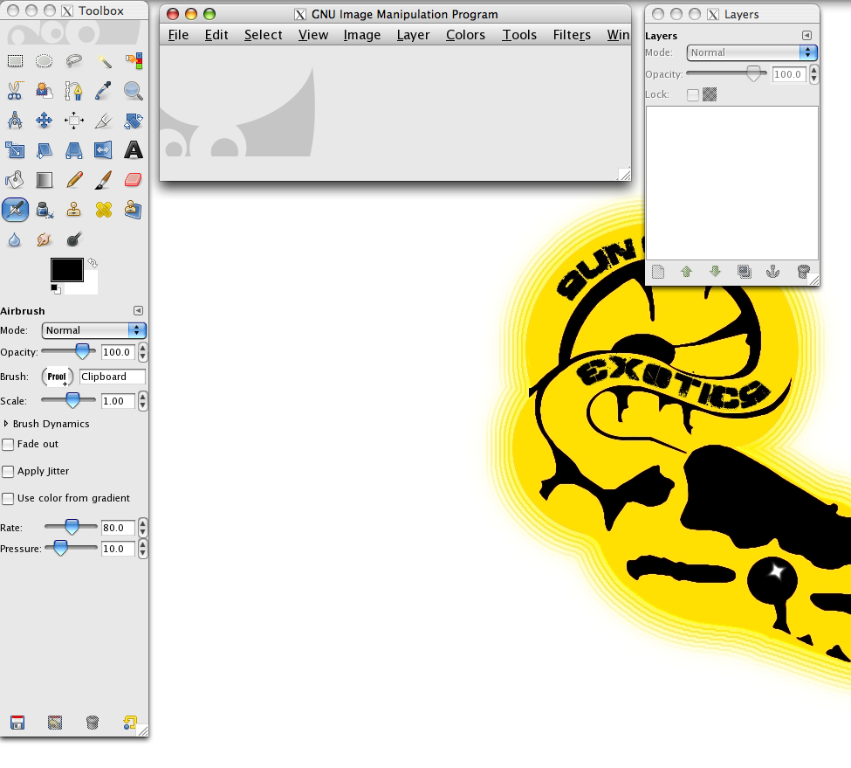The image size is (851, 768).
Task: Open the Layers Mode dropdown
Action: (752, 53)
